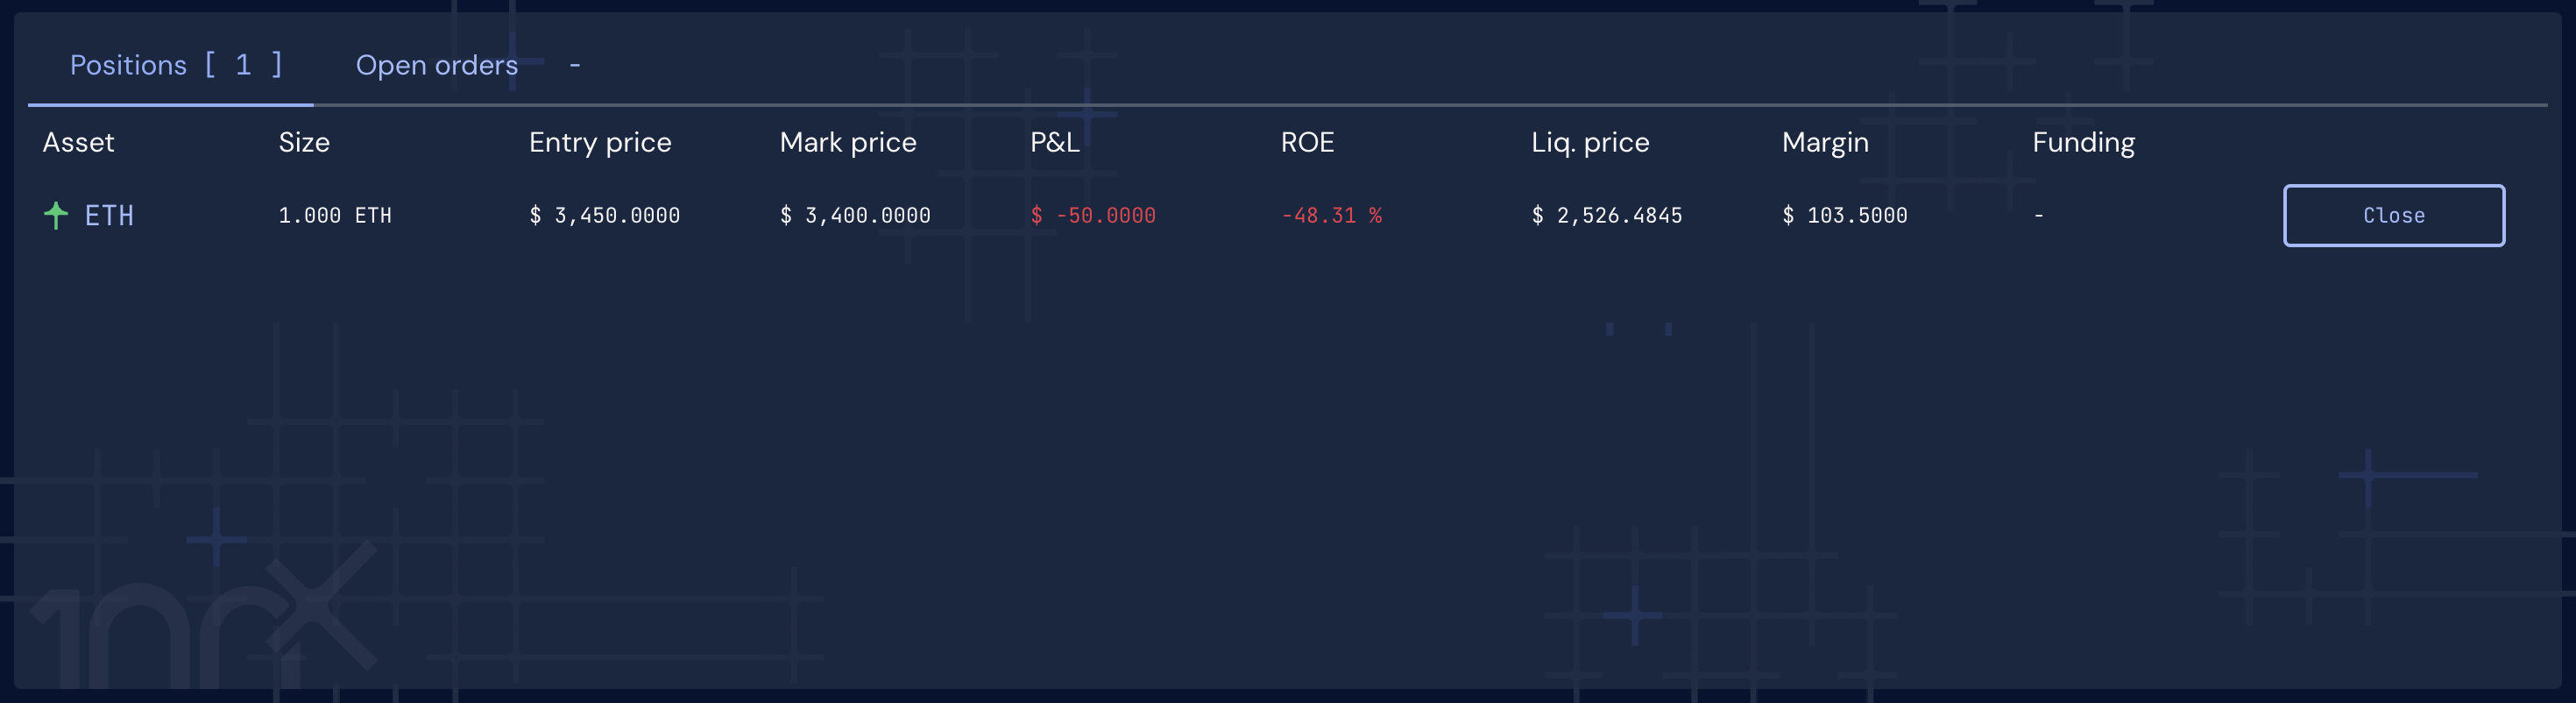
Task: Click the Margin column header
Action: [x=1825, y=142]
